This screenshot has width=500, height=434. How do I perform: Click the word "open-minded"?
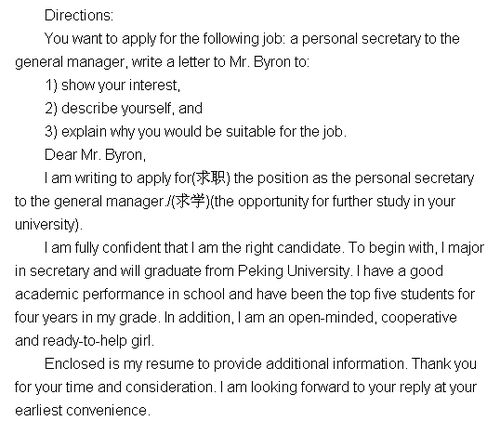pos(331,318)
